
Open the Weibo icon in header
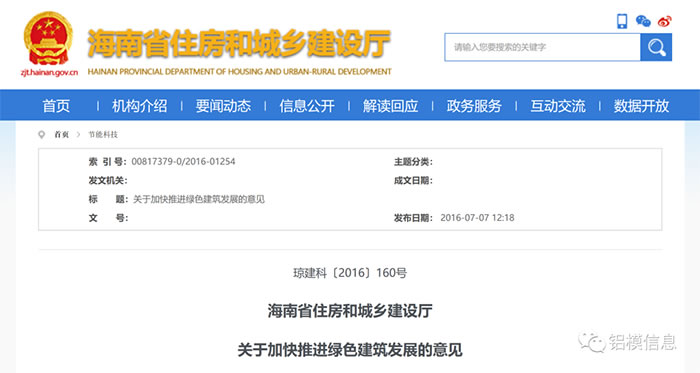tap(665, 21)
